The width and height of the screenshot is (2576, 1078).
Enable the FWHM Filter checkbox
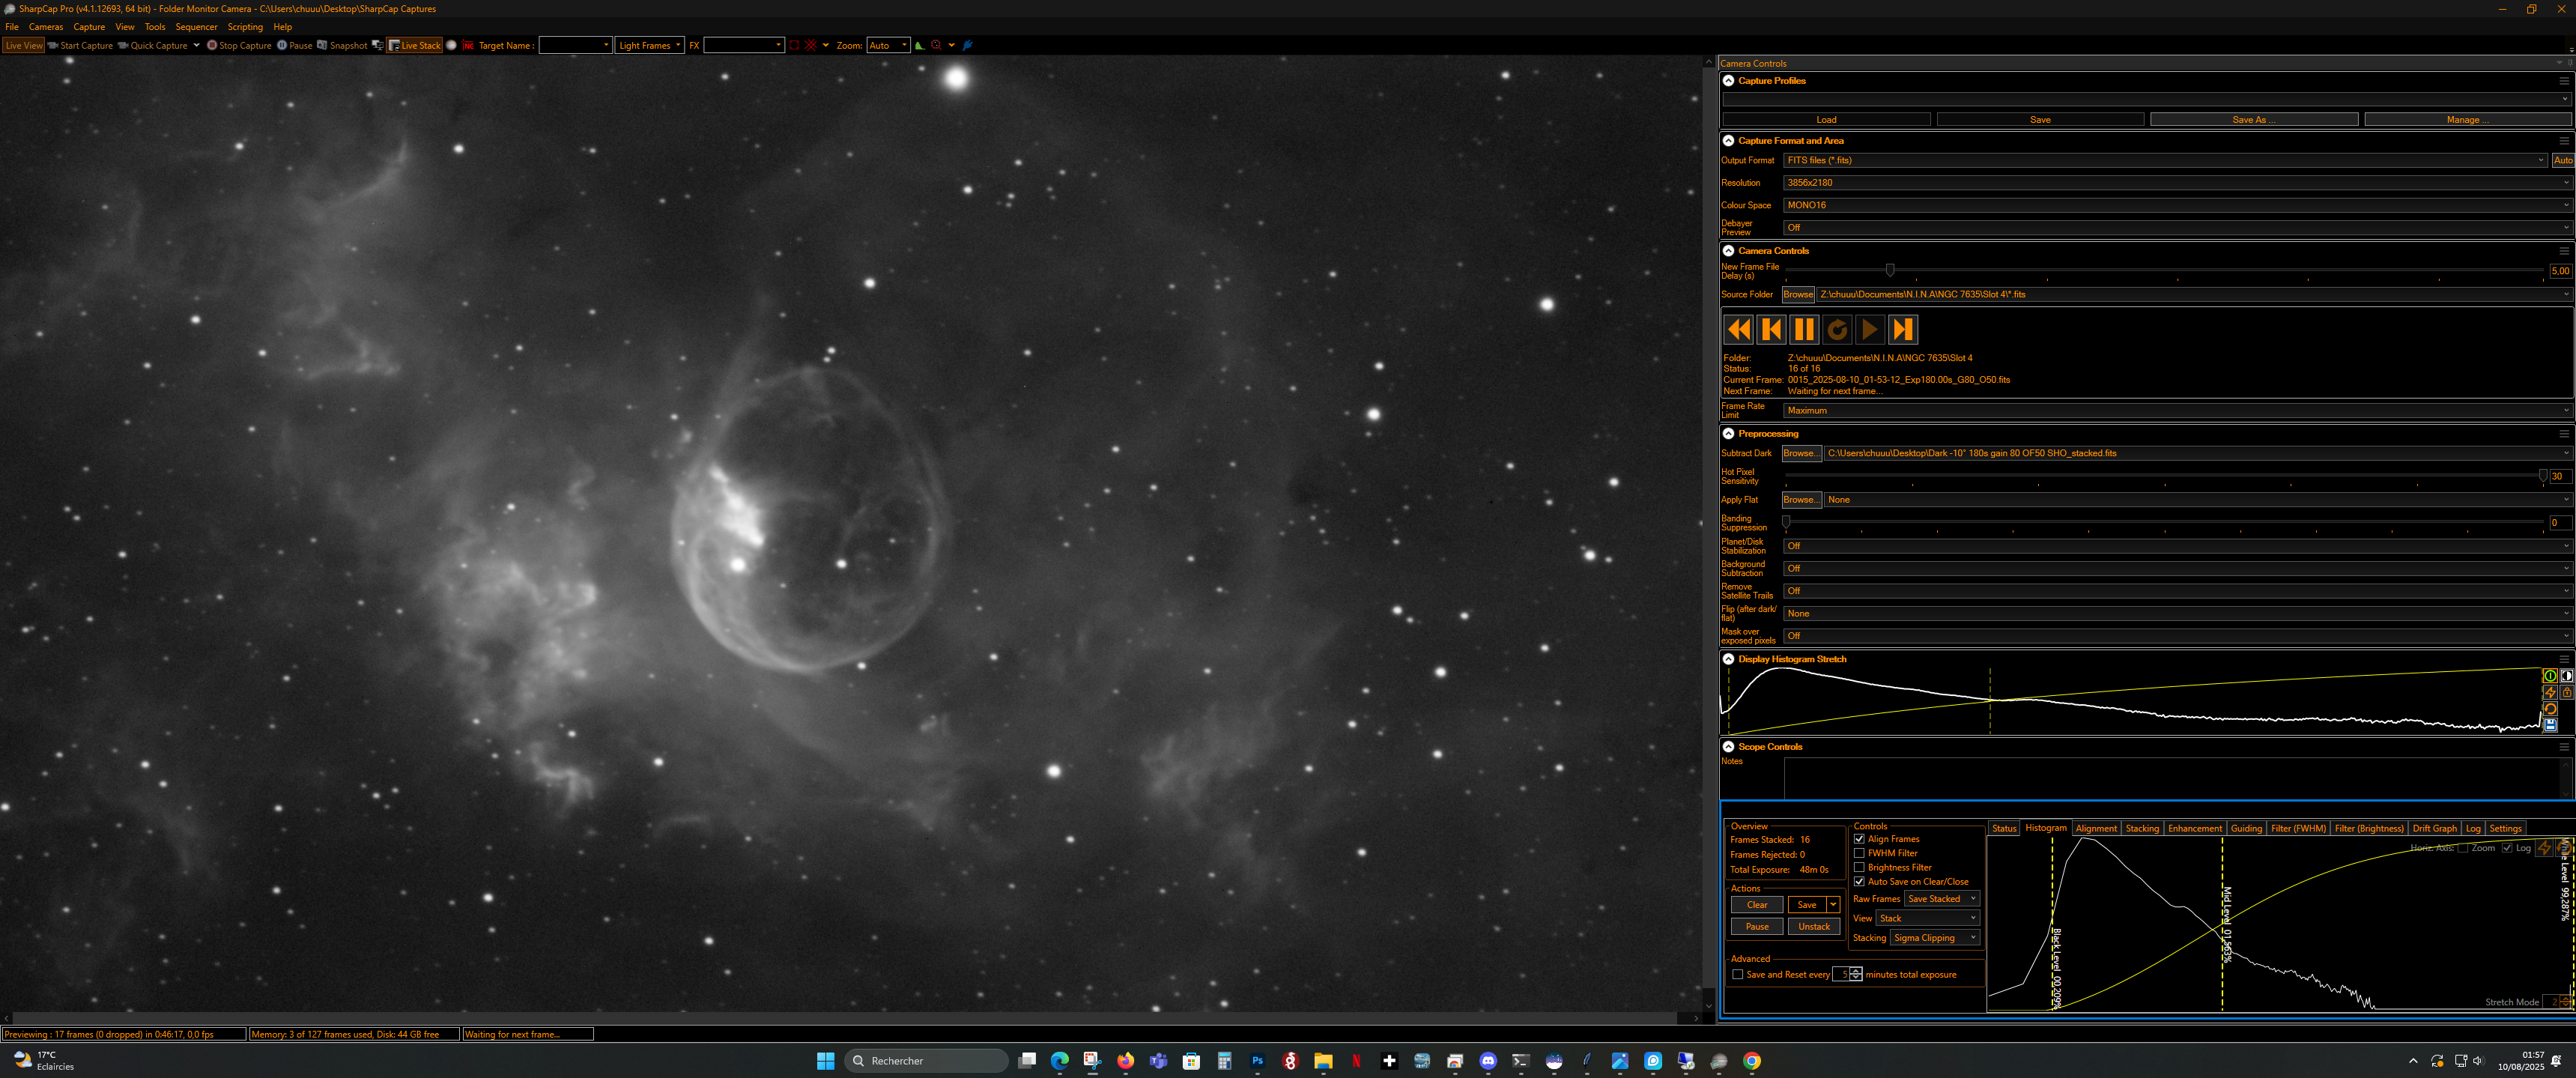coord(1859,853)
